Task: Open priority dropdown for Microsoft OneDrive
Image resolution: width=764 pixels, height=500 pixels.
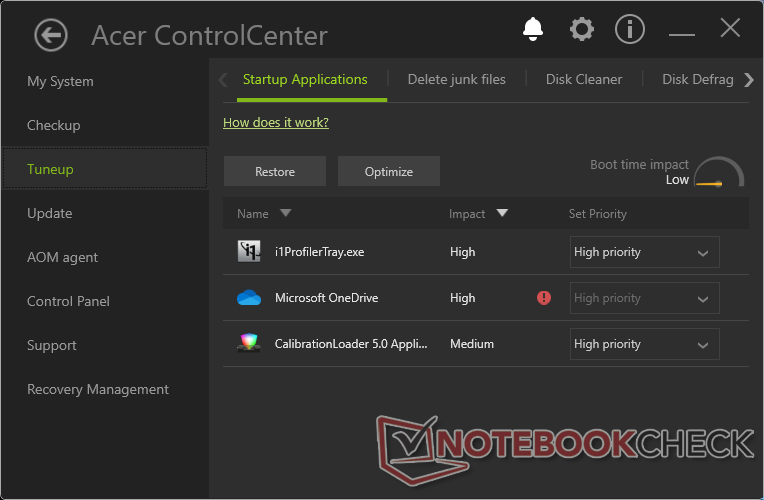Action: 644,298
